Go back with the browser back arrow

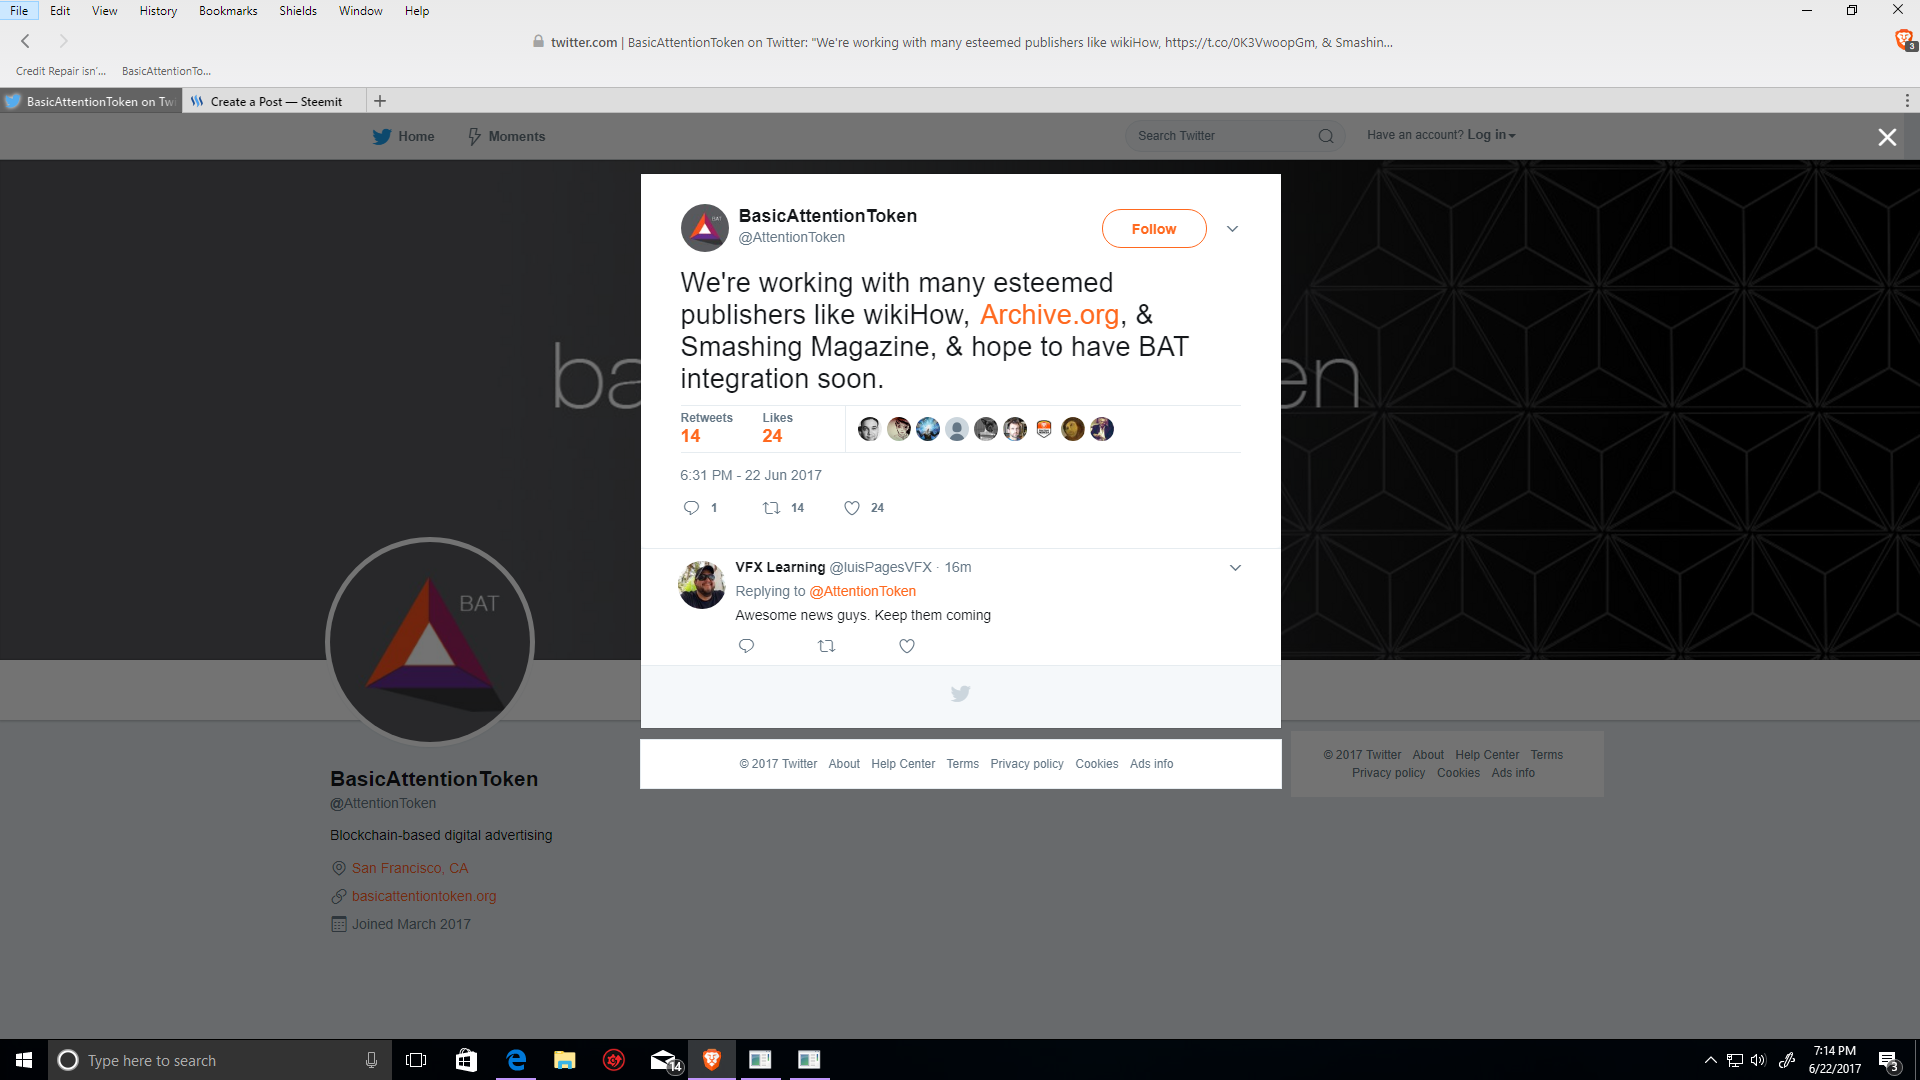click(x=26, y=41)
